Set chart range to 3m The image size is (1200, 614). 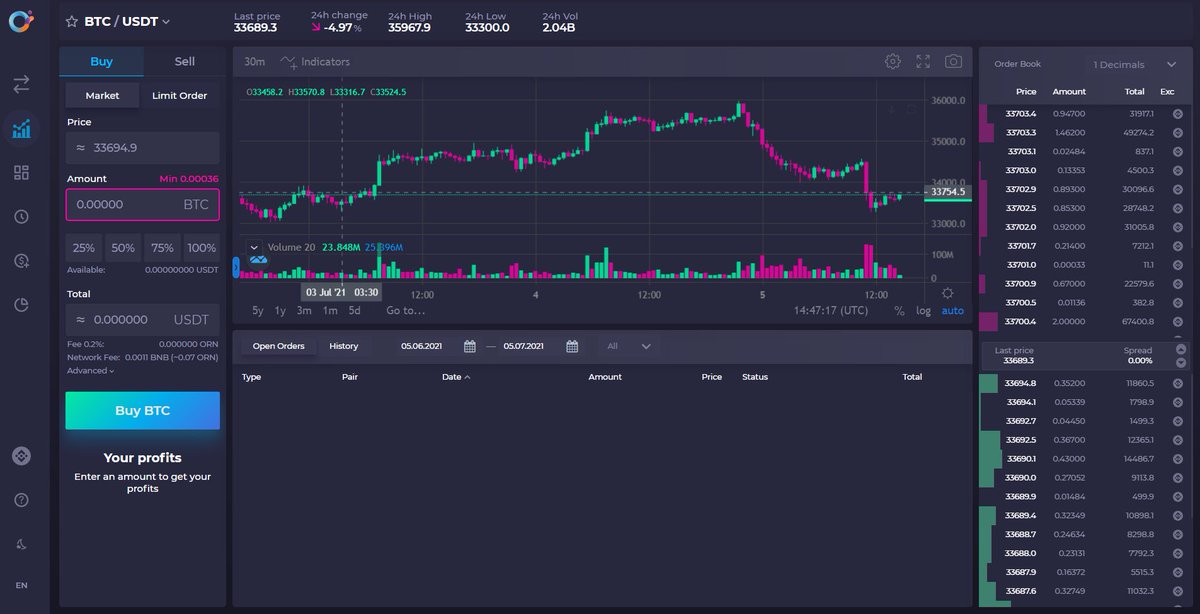point(304,311)
